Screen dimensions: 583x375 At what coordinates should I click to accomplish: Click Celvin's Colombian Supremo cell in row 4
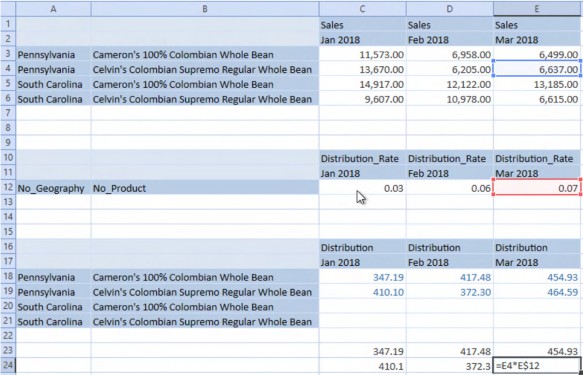point(204,69)
